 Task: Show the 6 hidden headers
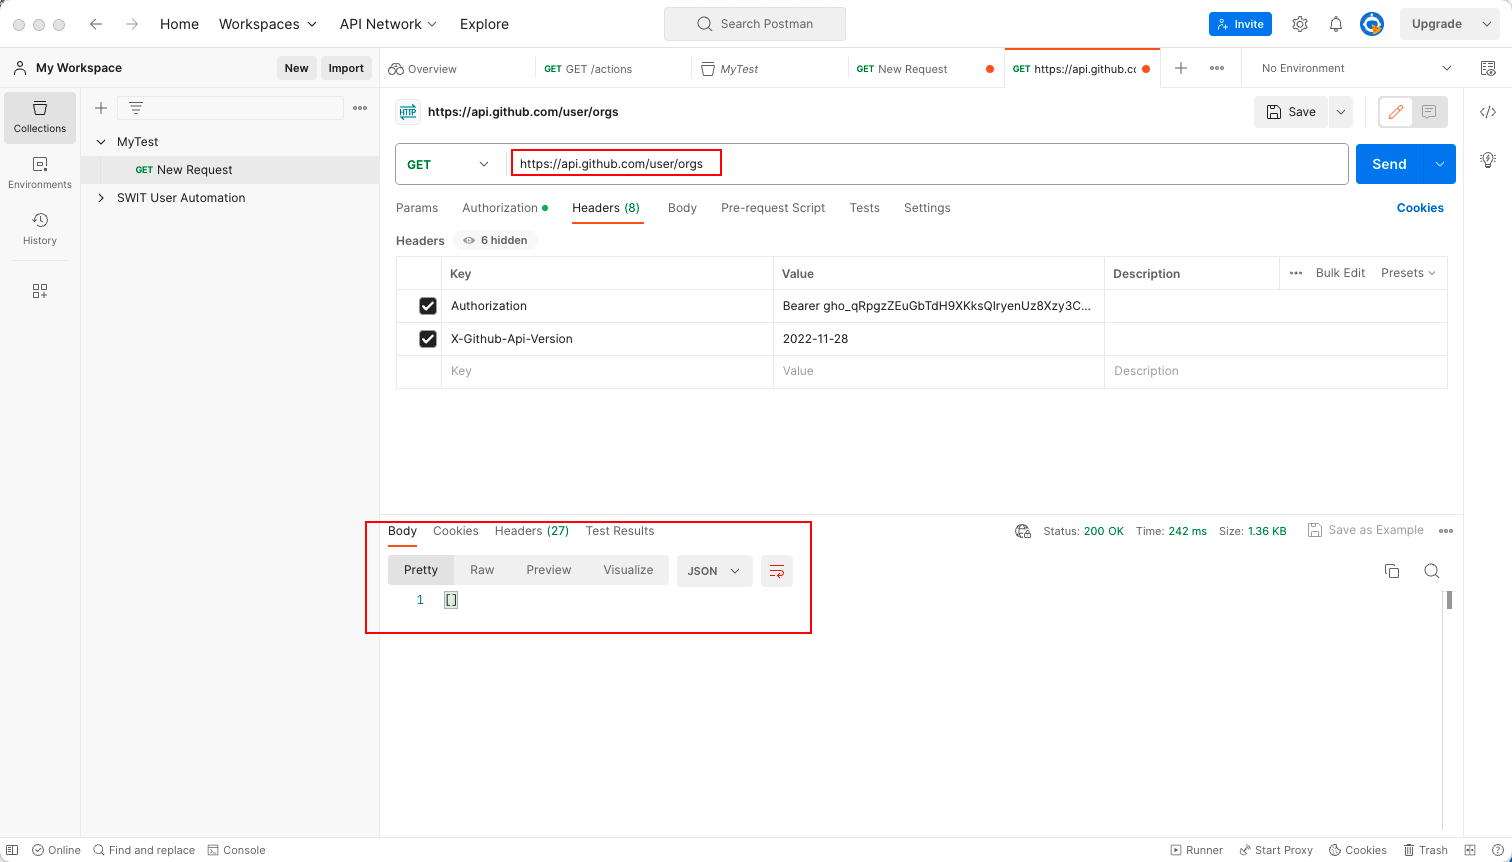(496, 240)
